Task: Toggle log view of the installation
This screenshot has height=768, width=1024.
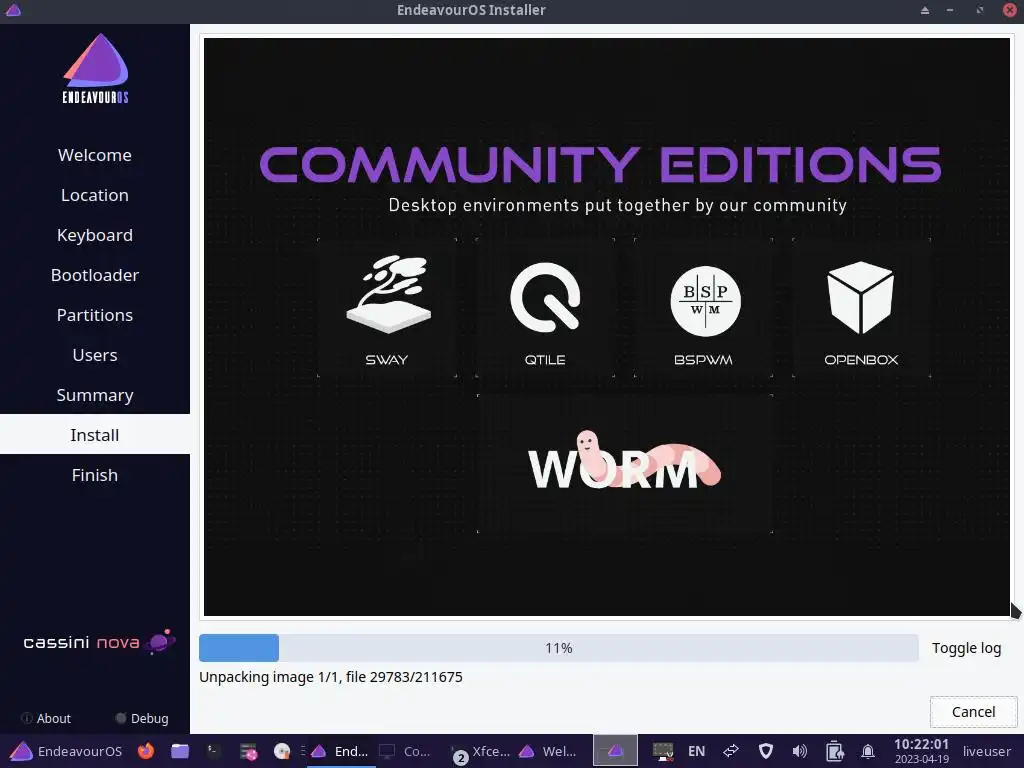Action: 966,648
